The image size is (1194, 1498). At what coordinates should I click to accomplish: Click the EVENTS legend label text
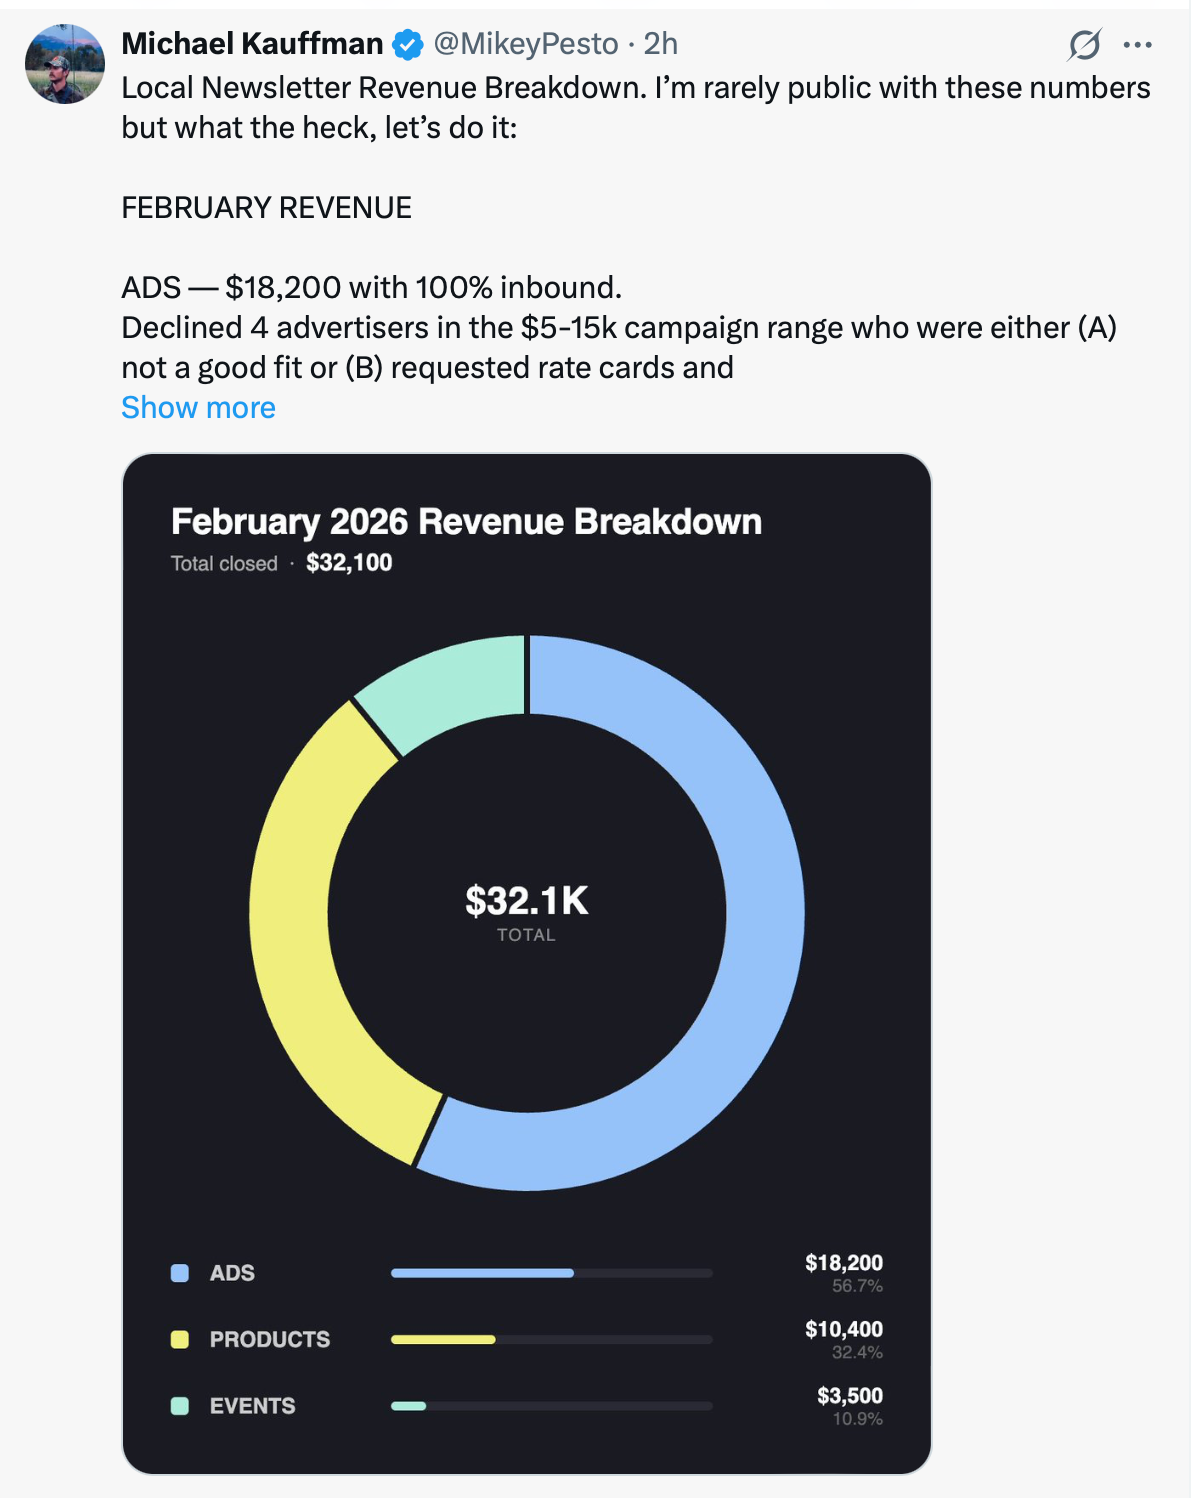(x=251, y=1405)
